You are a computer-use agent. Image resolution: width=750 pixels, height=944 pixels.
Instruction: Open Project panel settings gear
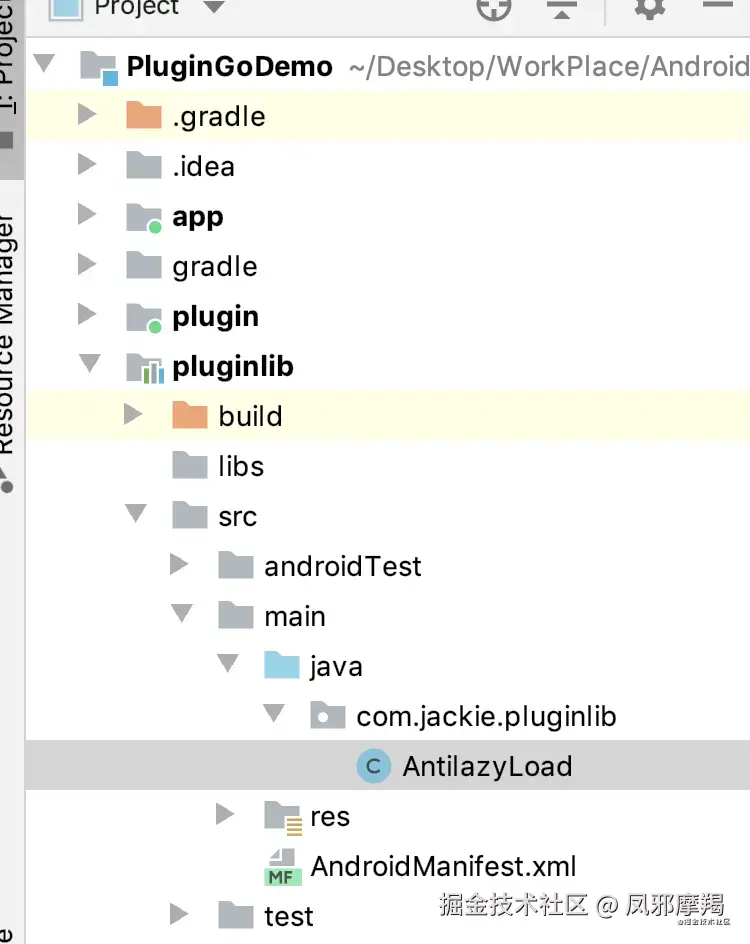(x=650, y=9)
